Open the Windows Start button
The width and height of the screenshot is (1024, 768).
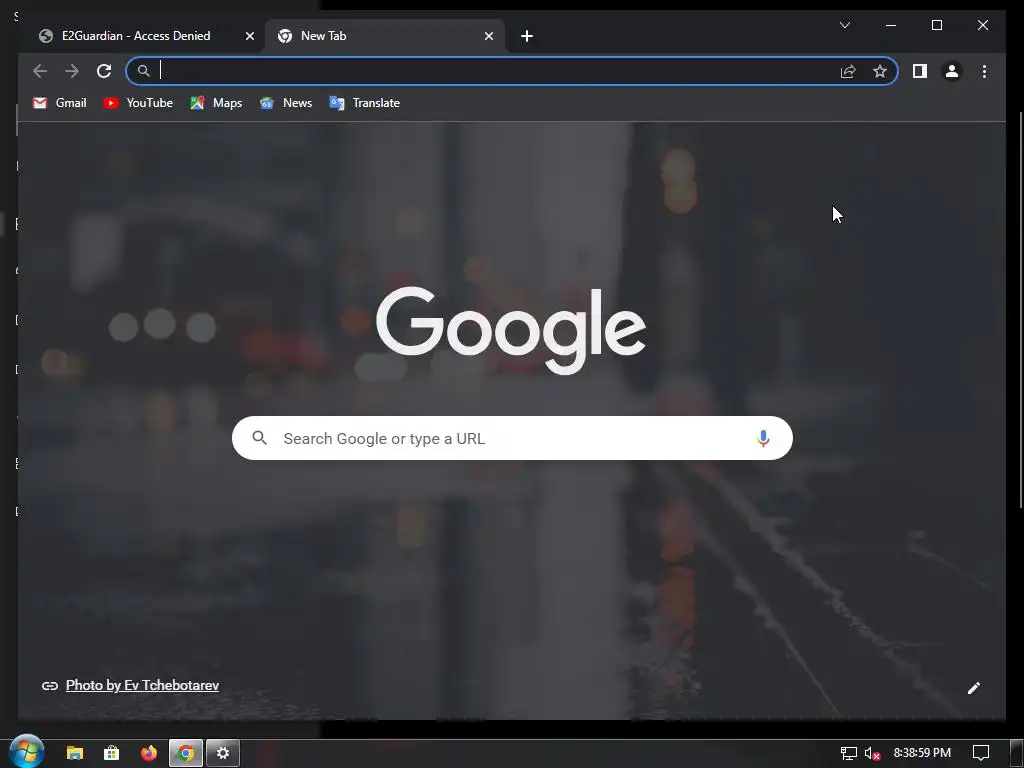[26, 752]
